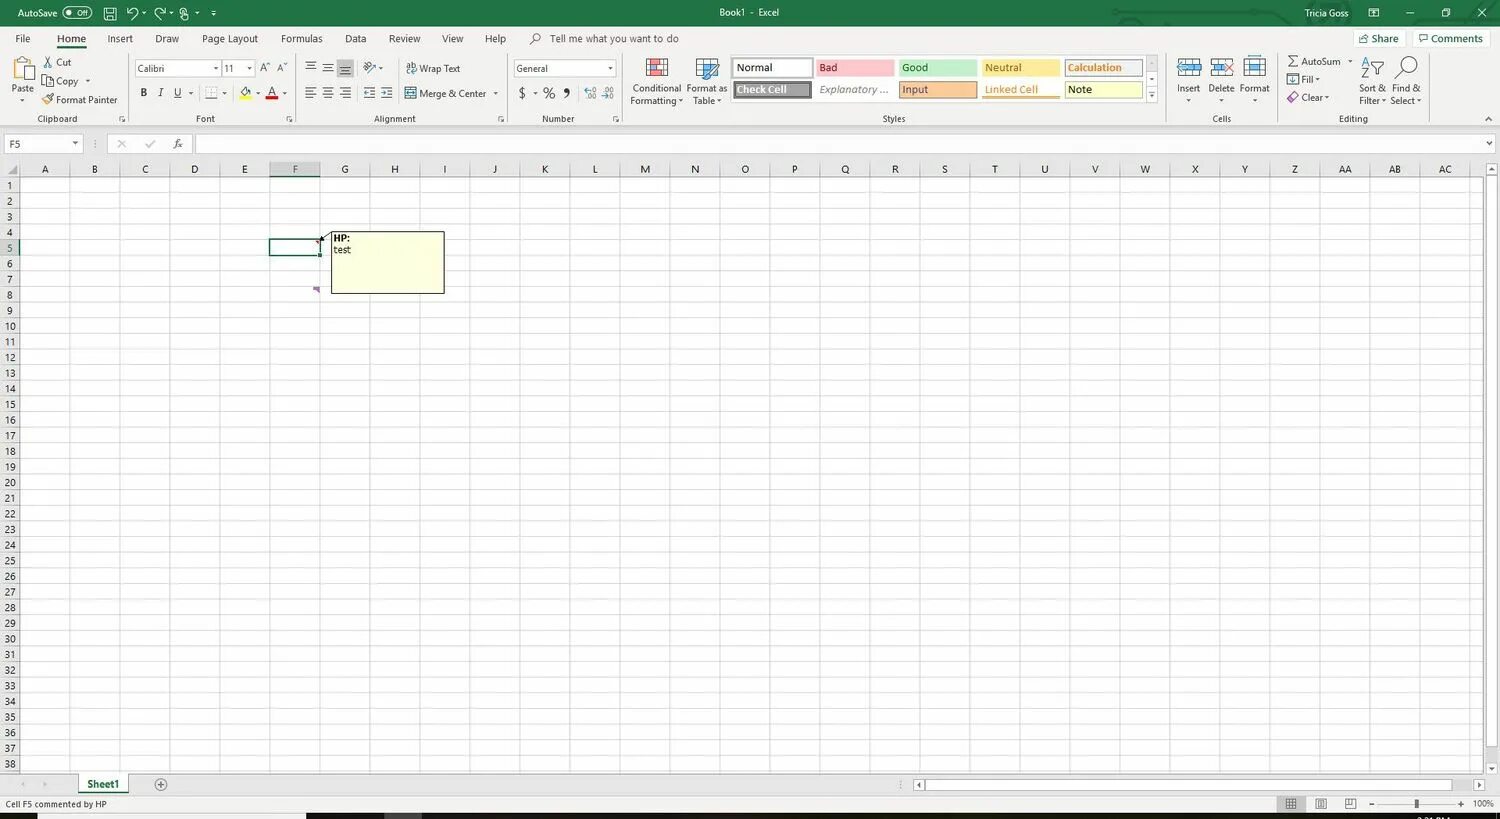Open the Number Format dropdown

click(x=609, y=68)
